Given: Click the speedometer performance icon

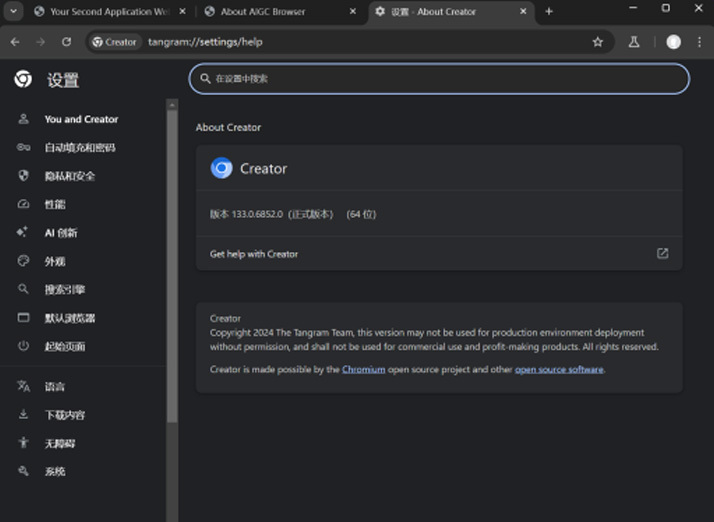Looking at the screenshot, I should [23, 204].
